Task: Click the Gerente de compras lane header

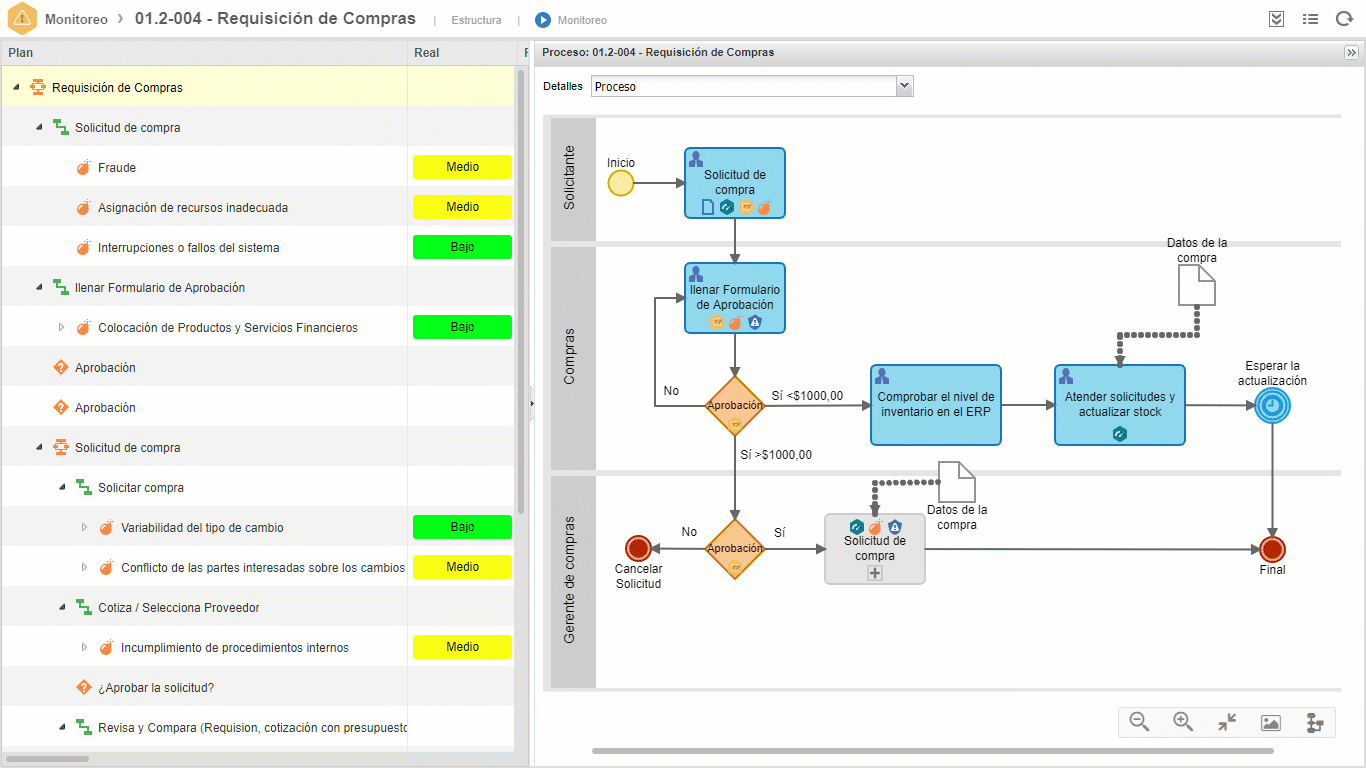Action: click(571, 580)
